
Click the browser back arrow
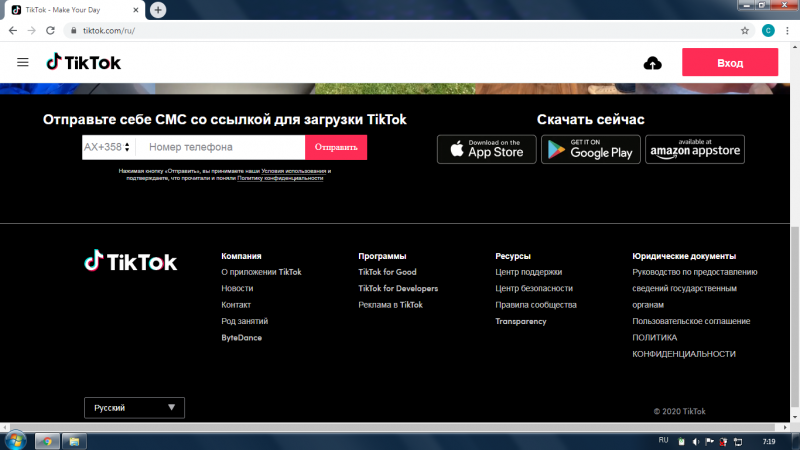click(13, 31)
